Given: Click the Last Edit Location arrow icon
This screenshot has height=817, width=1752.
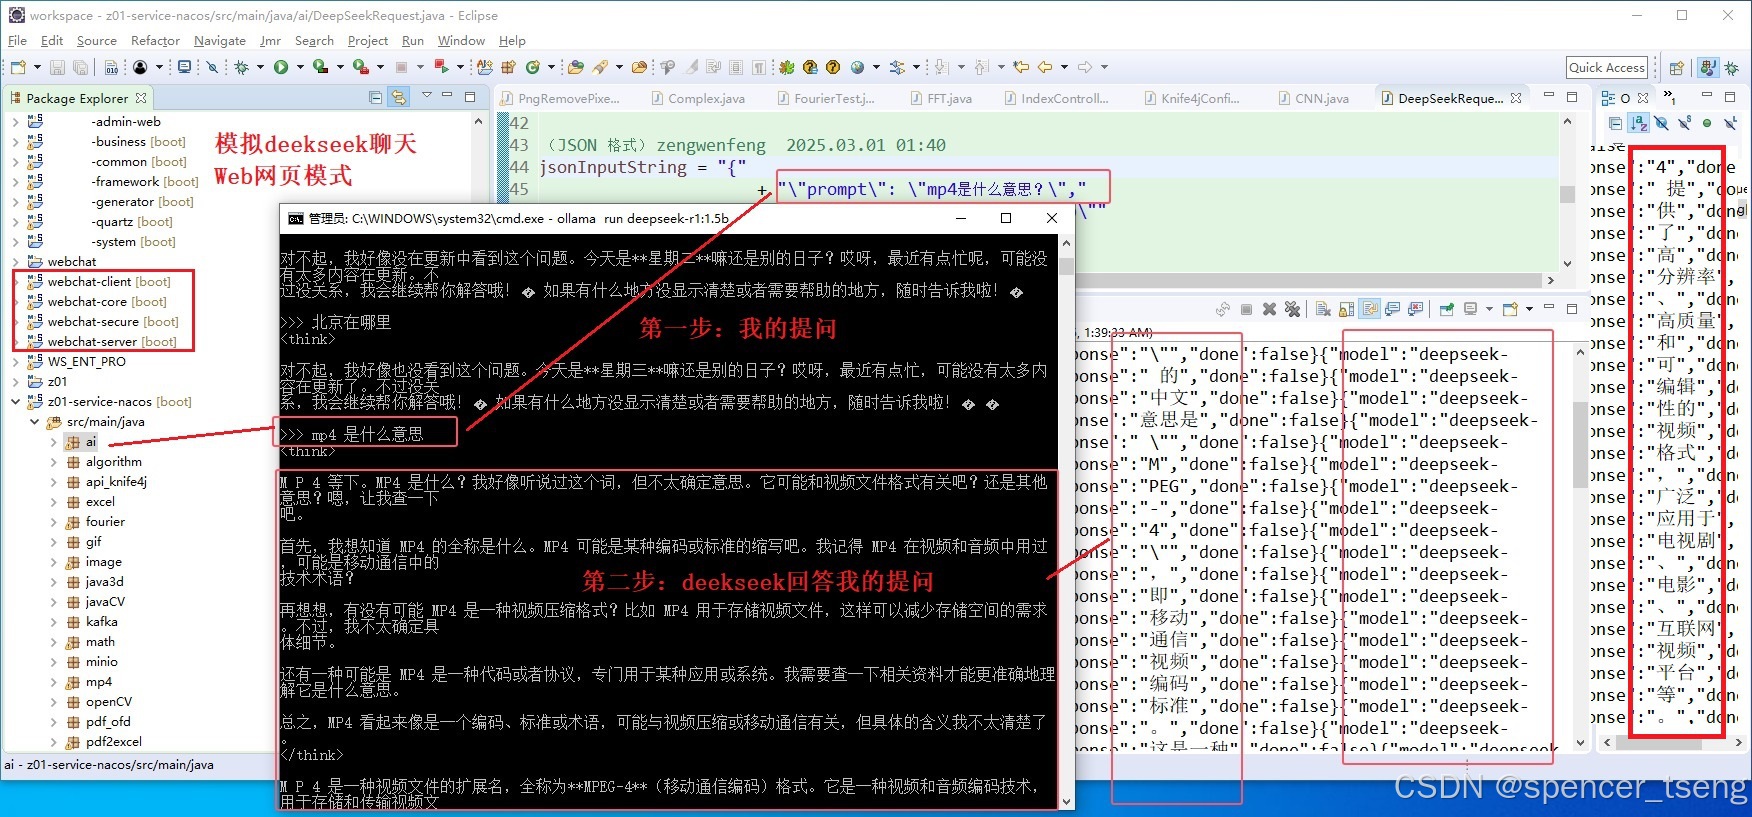Looking at the screenshot, I should point(1021,67).
